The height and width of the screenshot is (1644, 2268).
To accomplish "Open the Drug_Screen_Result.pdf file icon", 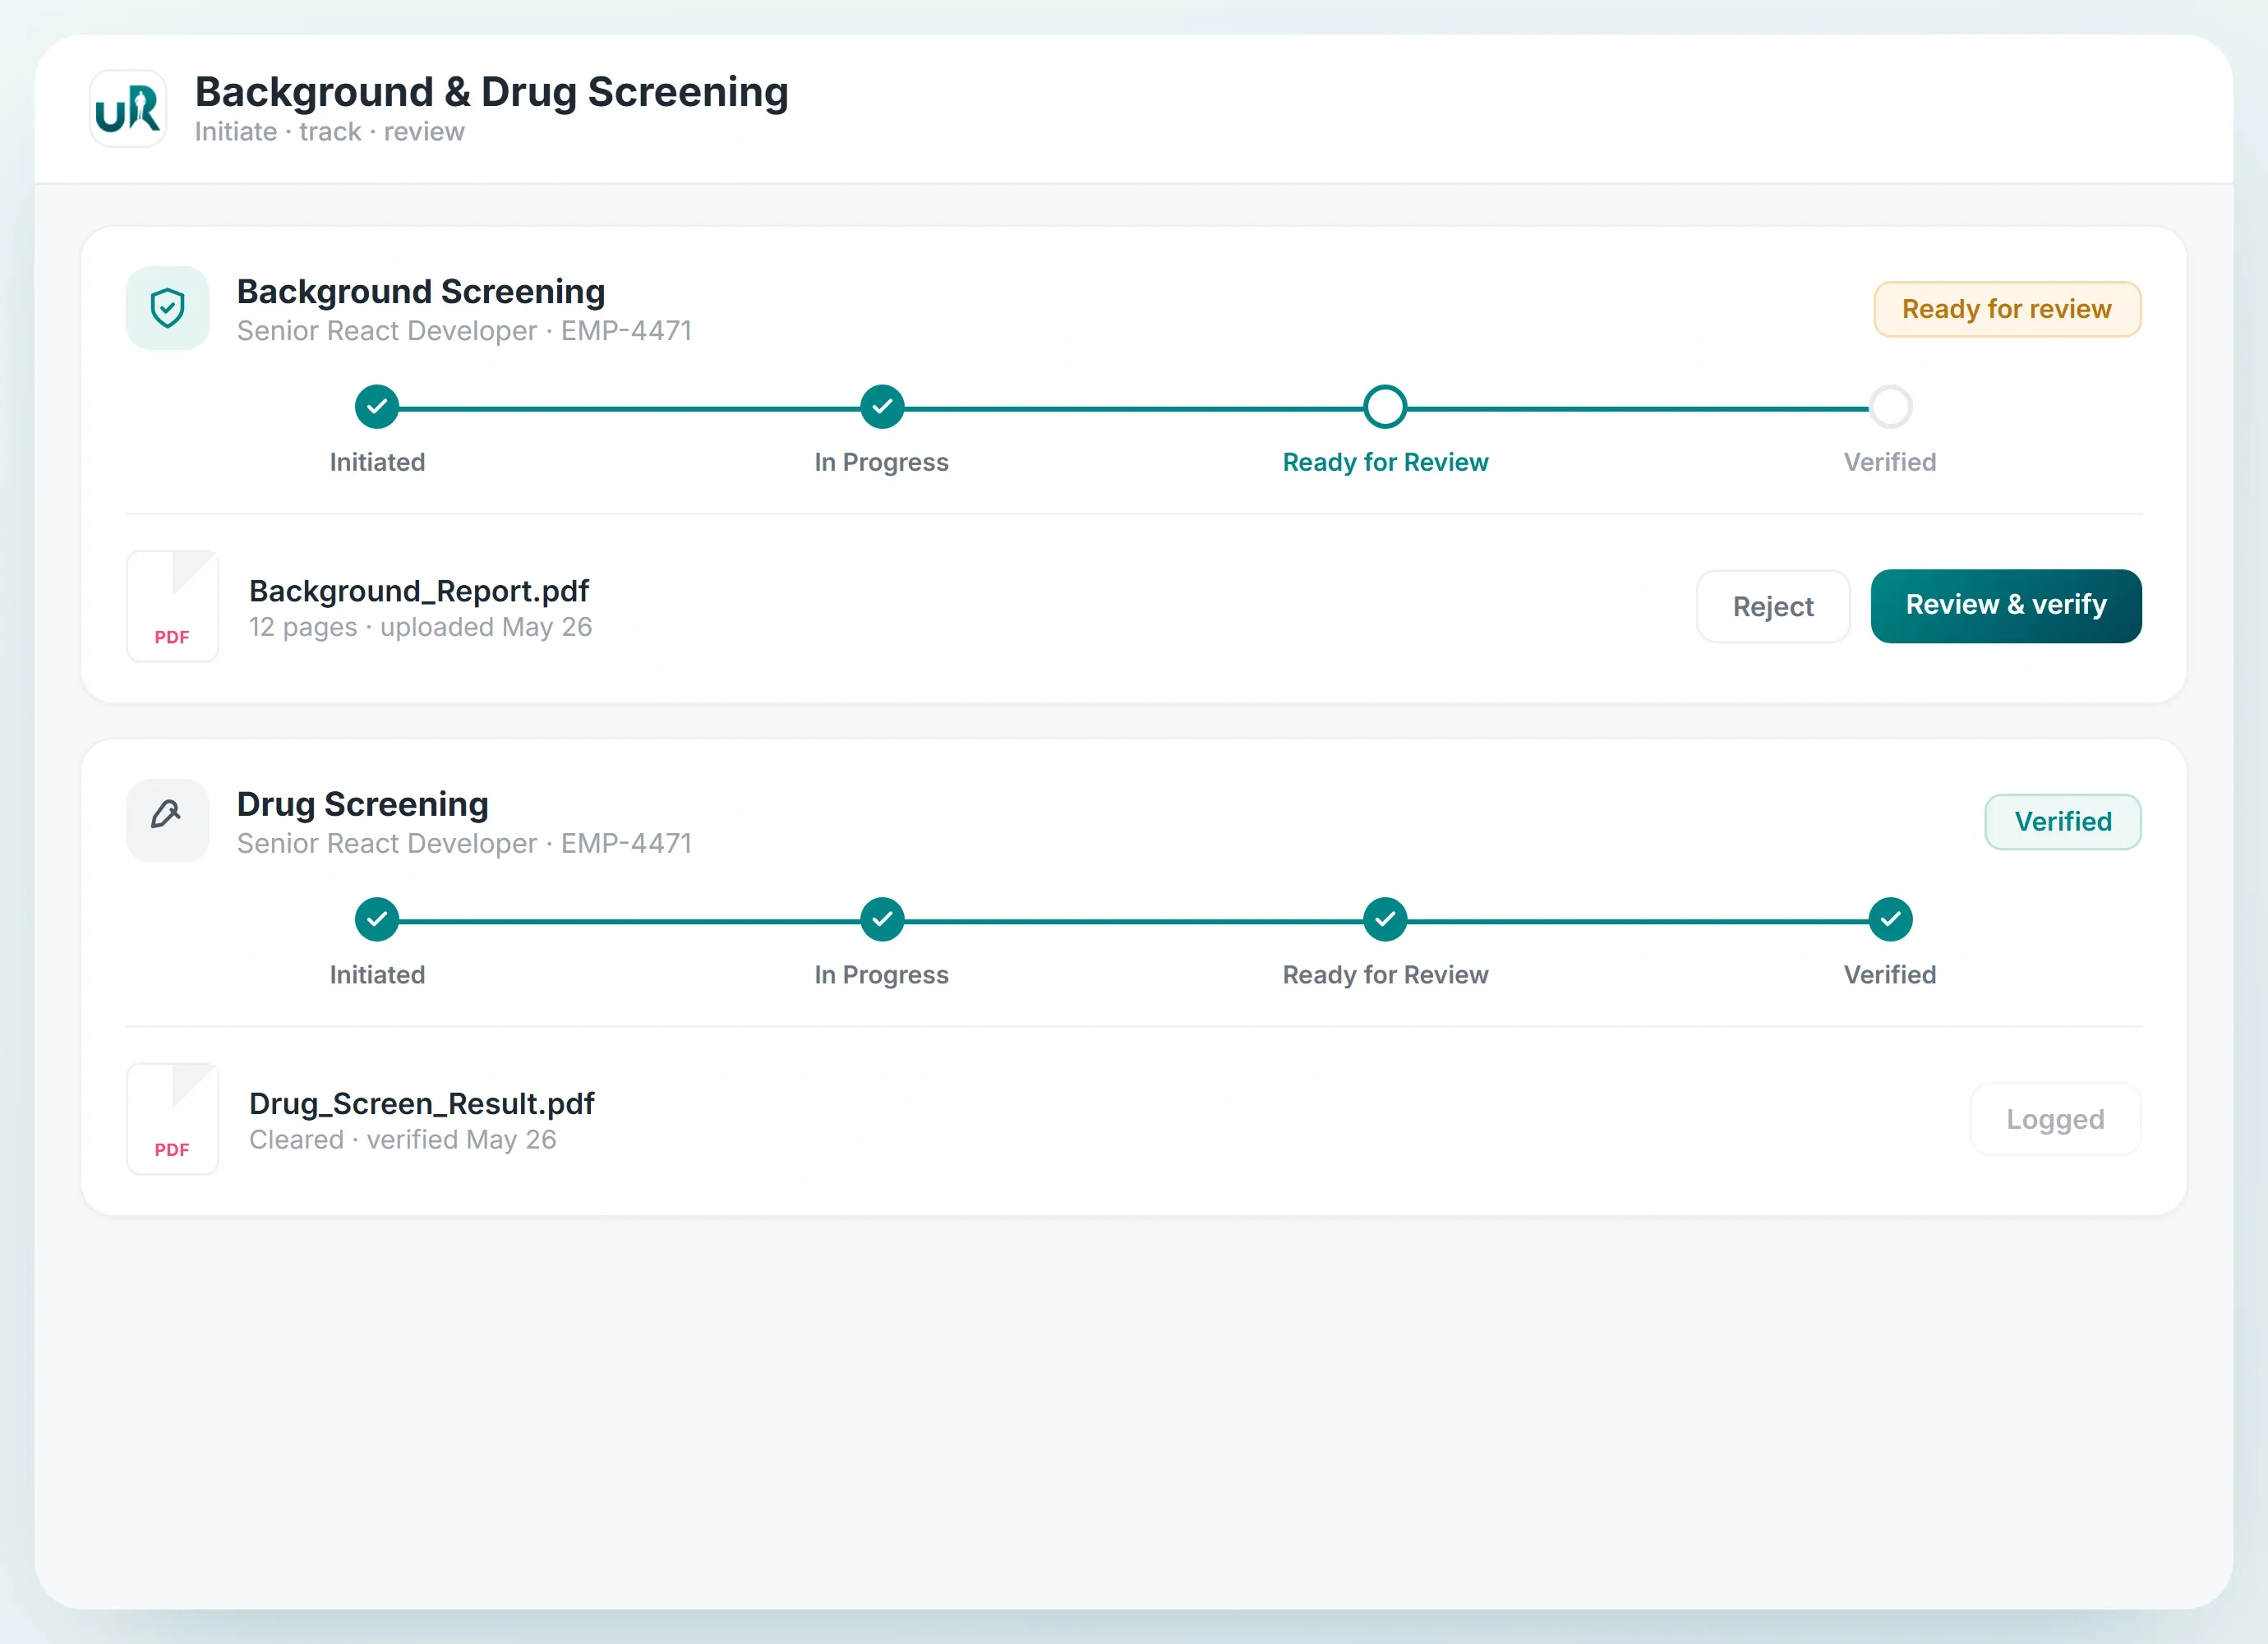I will pyautogui.click(x=173, y=1119).
